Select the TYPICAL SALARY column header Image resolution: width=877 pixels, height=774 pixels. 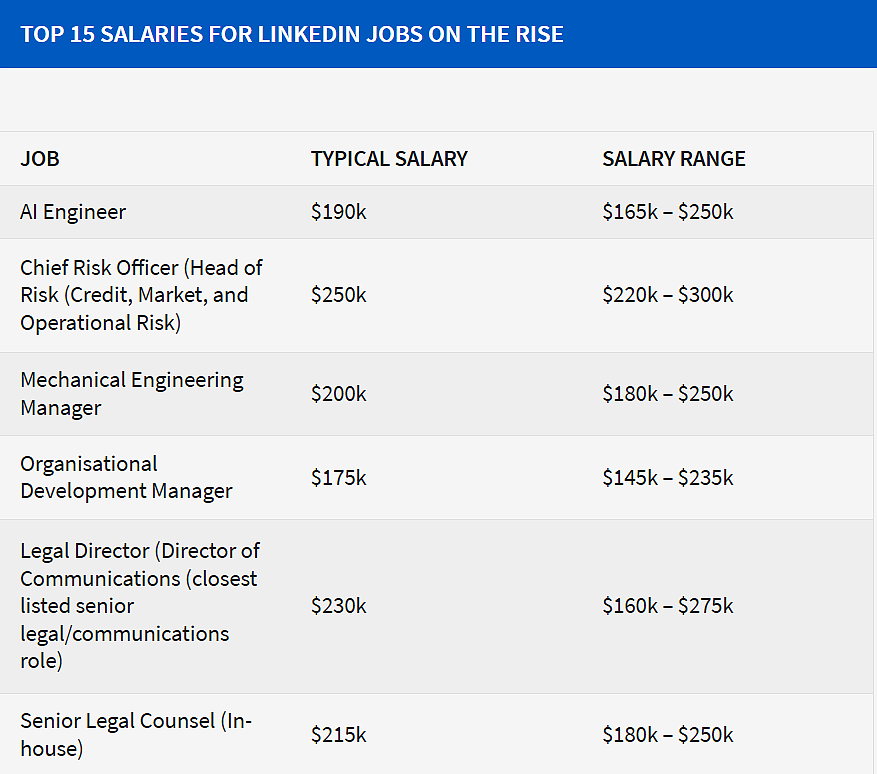(x=389, y=159)
